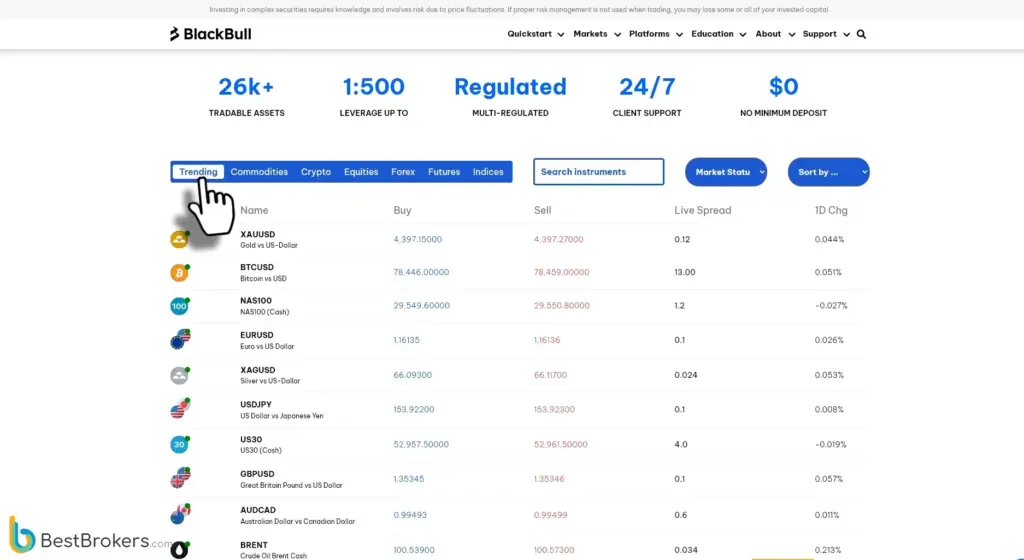Click the USDJPY instrument name
This screenshot has height=560, width=1024.
(256, 405)
